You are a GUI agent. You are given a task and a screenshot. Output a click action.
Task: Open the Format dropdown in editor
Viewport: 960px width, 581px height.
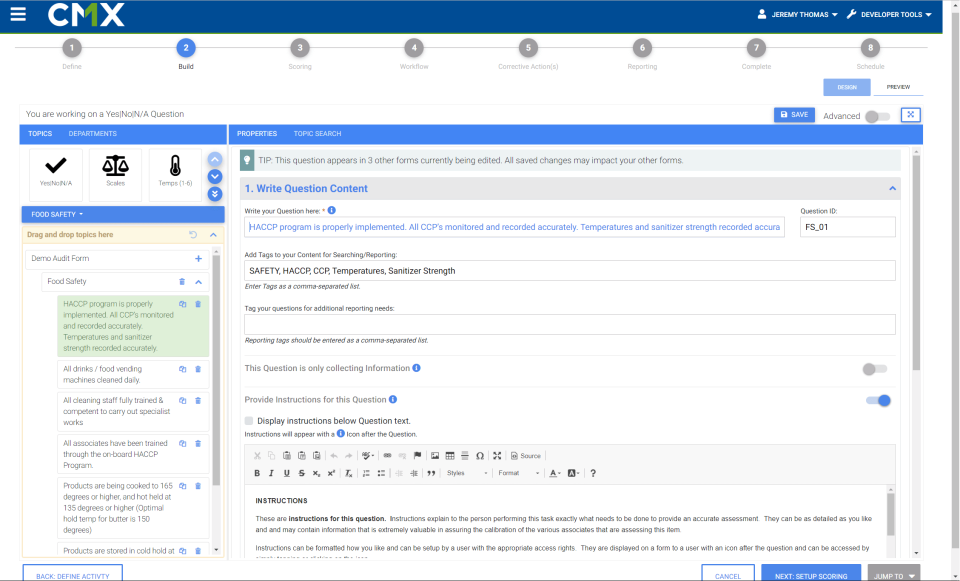(x=519, y=473)
